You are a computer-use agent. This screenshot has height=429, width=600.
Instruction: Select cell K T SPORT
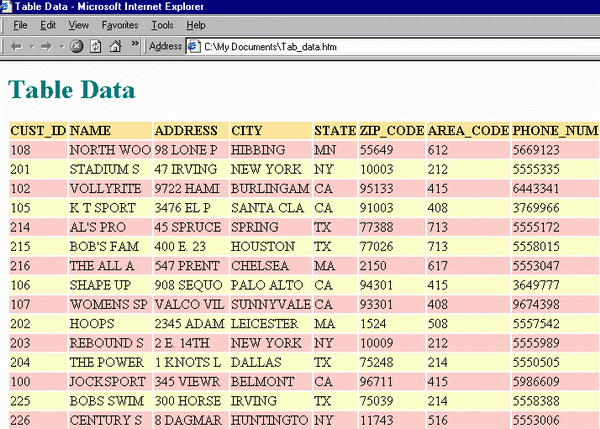click(110, 208)
